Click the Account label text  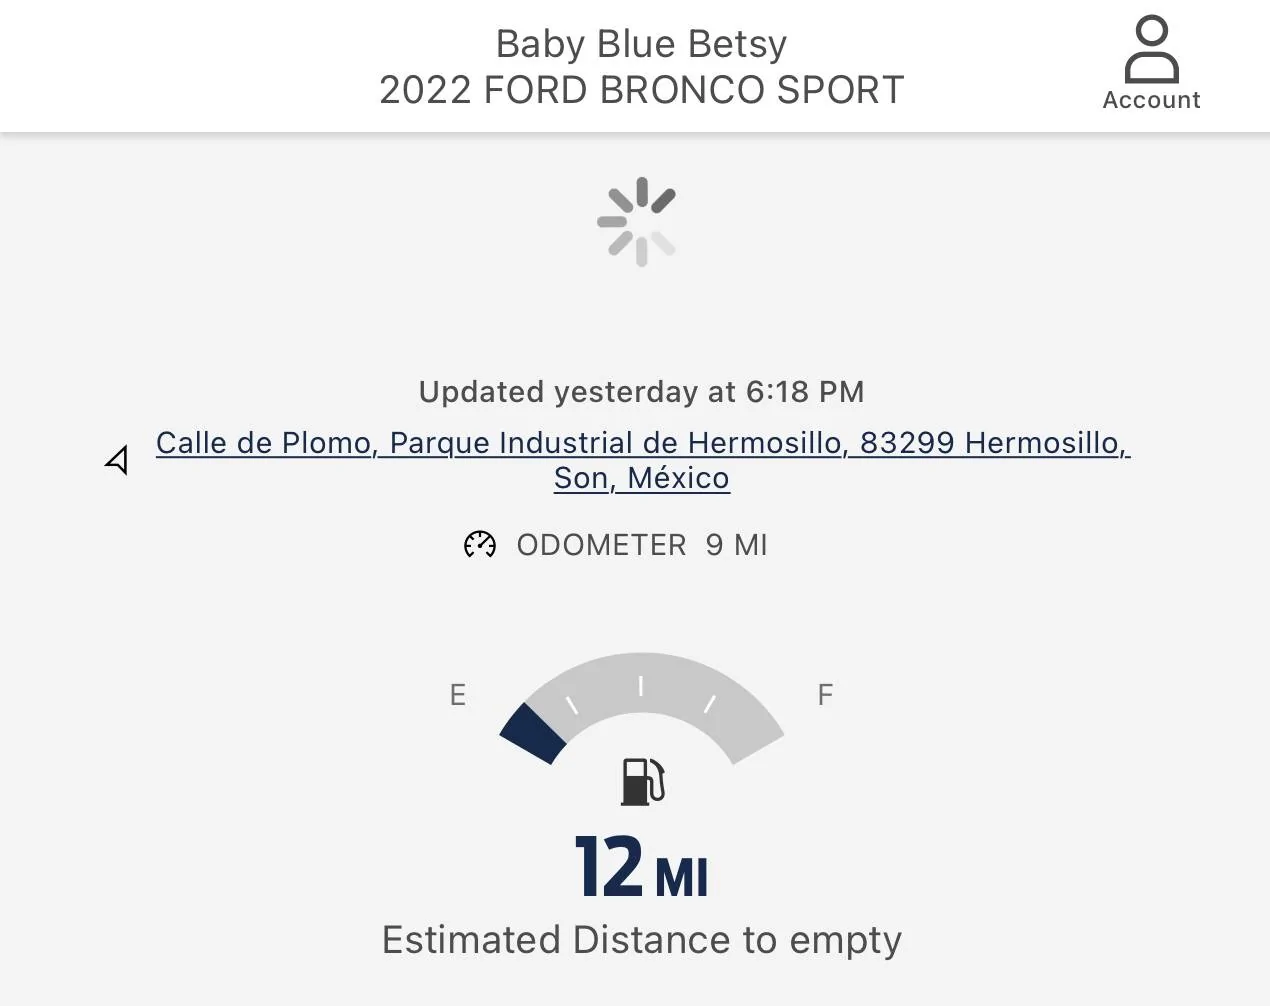1151,100
